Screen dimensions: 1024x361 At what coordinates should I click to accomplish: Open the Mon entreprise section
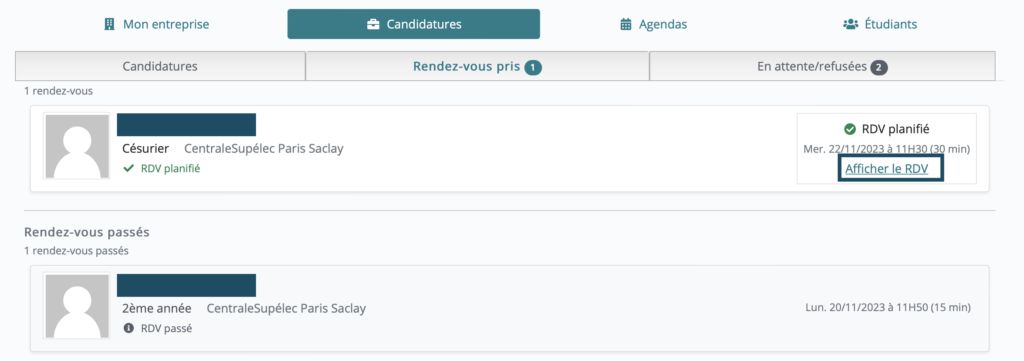point(157,24)
